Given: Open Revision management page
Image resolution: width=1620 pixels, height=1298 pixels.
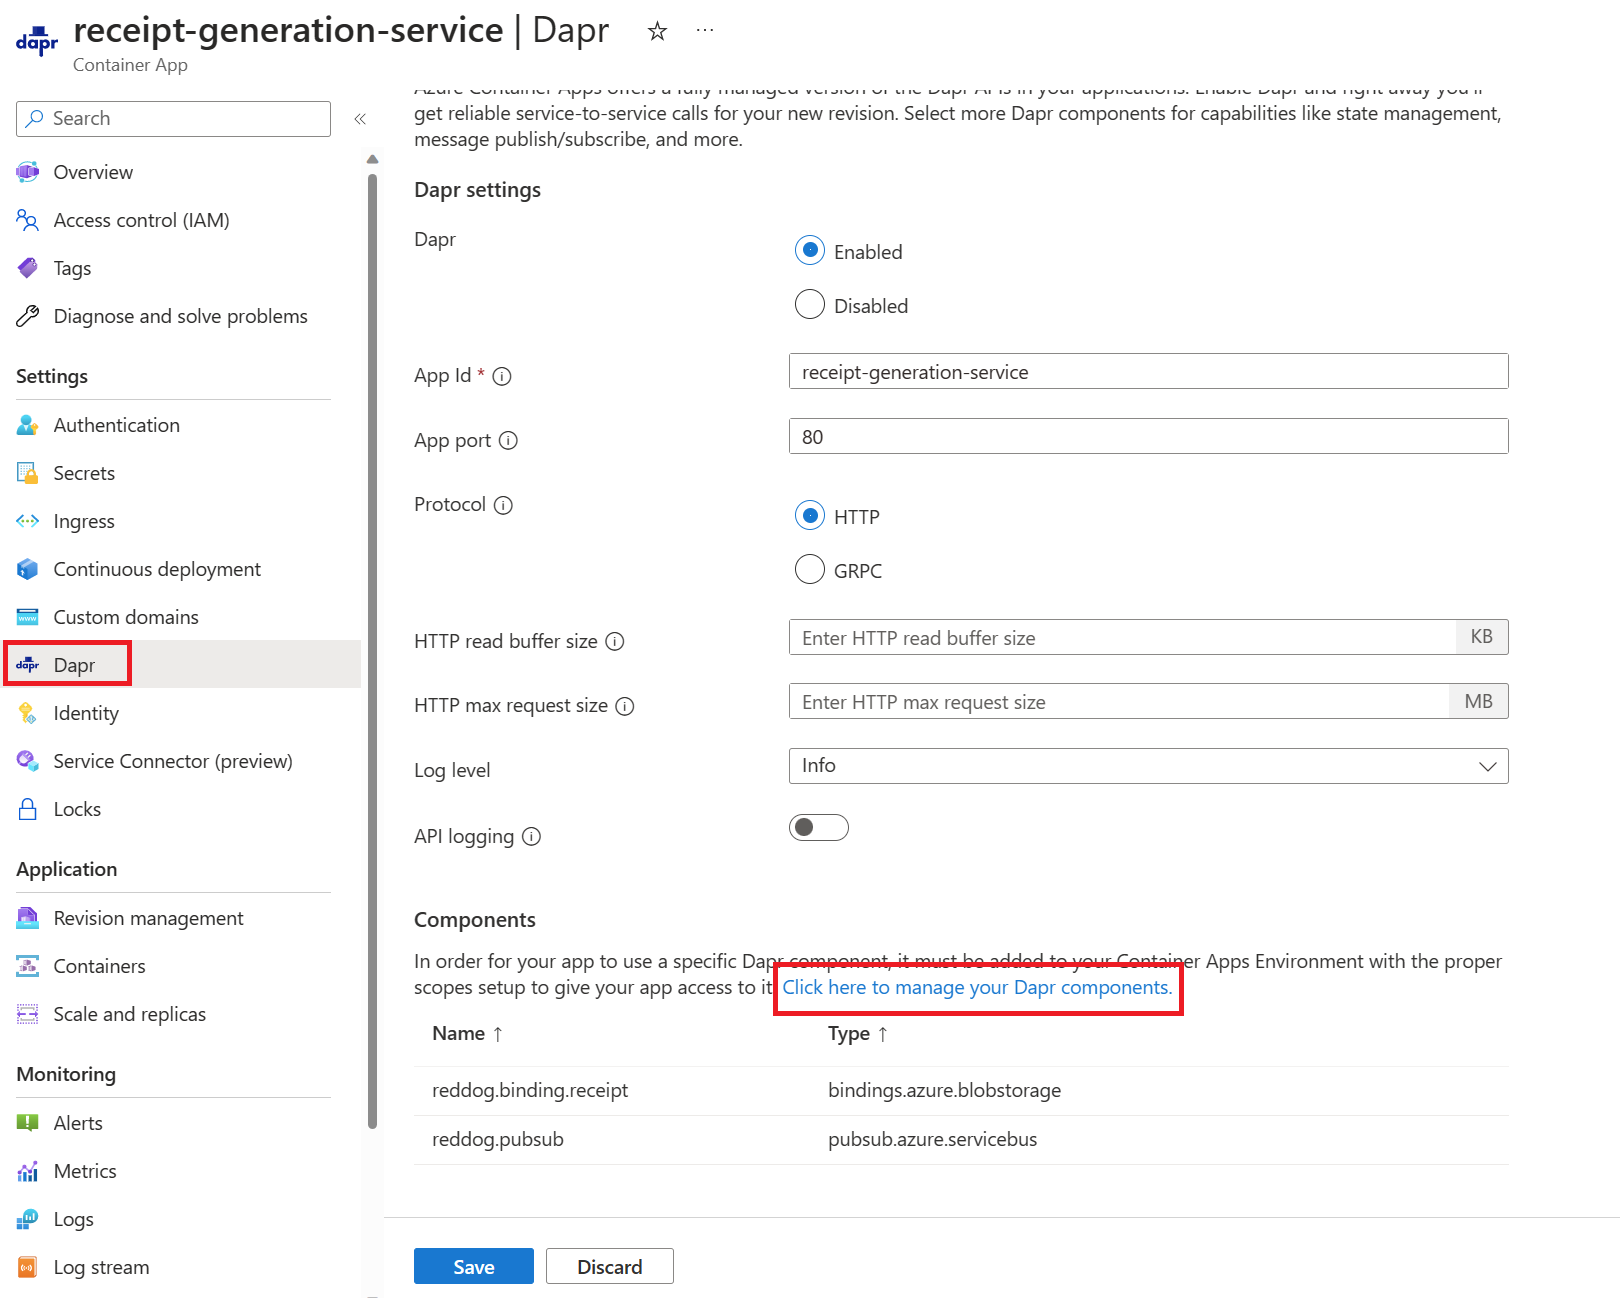Looking at the screenshot, I should [x=148, y=918].
